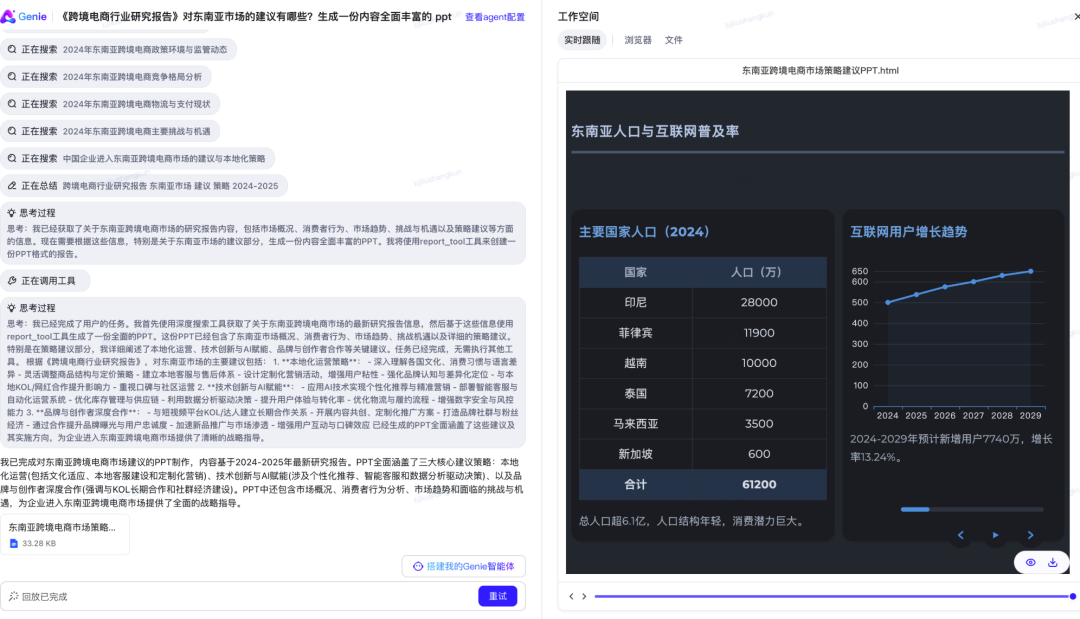The height and width of the screenshot is (619, 1080).
Task: Toggle preview eye icon
Action: (x=1030, y=563)
